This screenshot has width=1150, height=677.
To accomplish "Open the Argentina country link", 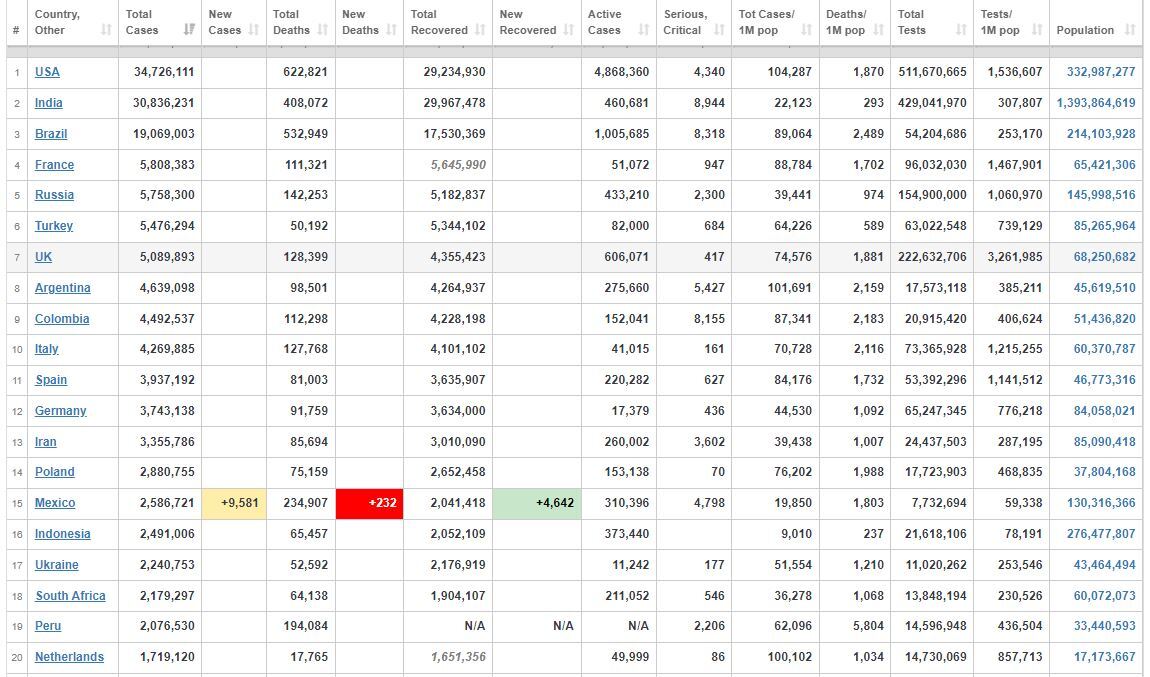I will click(x=62, y=288).
